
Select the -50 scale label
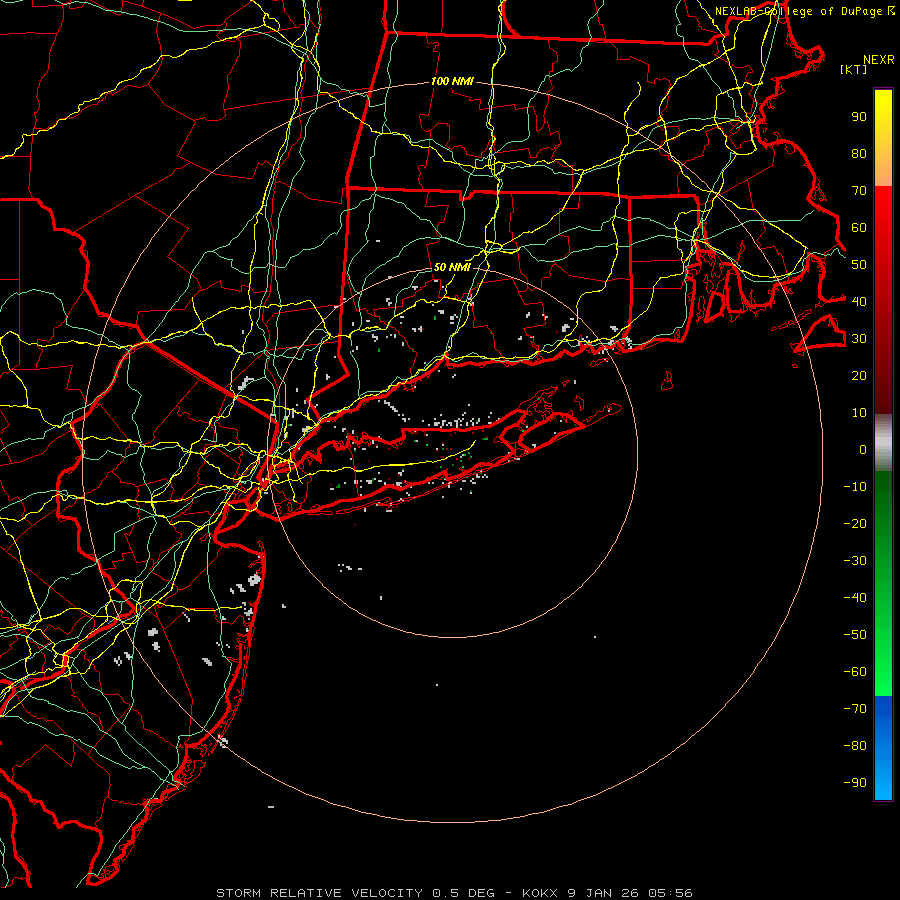[855, 635]
